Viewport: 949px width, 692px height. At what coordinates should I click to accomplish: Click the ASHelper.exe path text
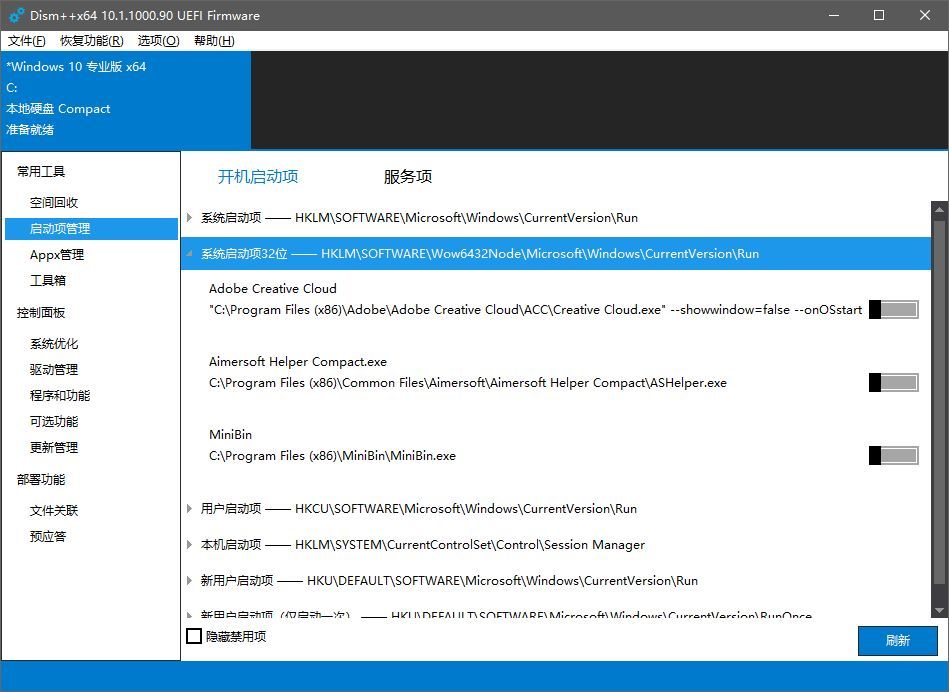pyautogui.click(x=468, y=383)
